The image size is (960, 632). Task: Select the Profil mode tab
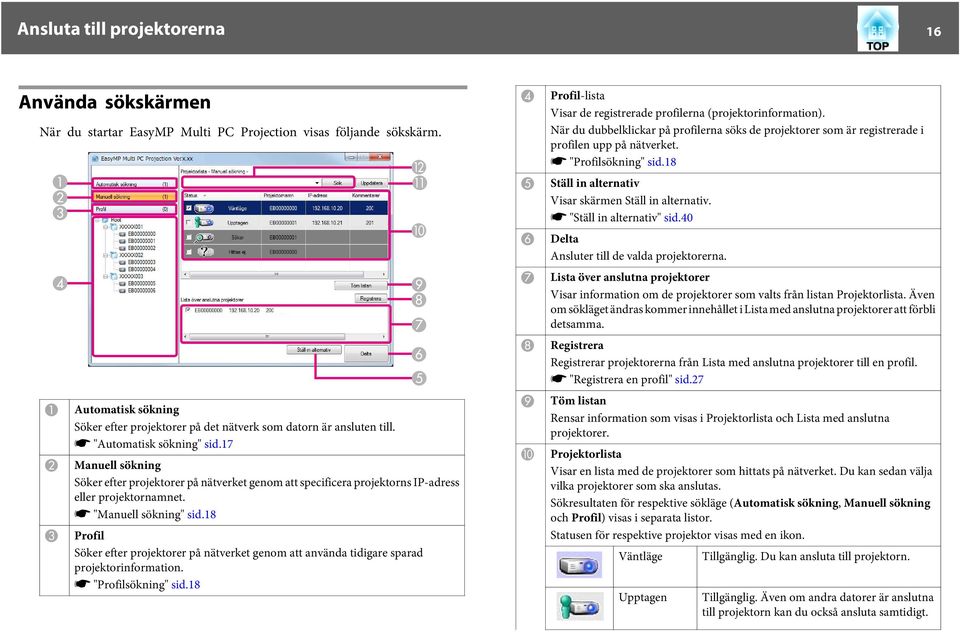point(135,209)
